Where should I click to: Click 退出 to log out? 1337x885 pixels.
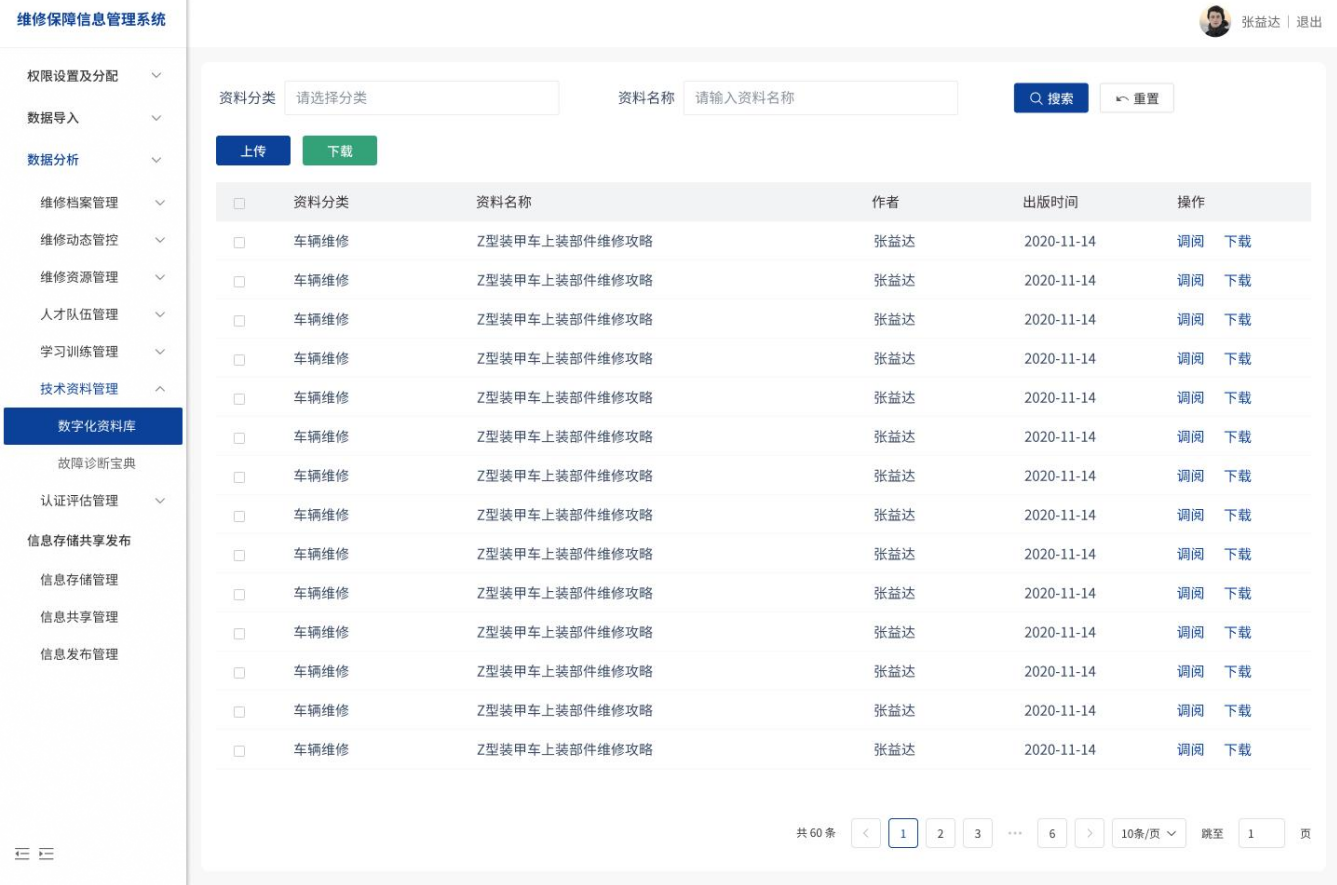1309,22
